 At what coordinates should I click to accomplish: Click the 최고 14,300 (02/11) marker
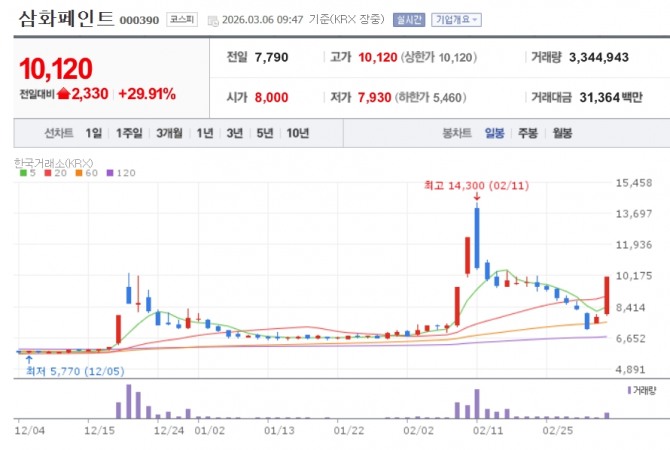[x=476, y=185]
